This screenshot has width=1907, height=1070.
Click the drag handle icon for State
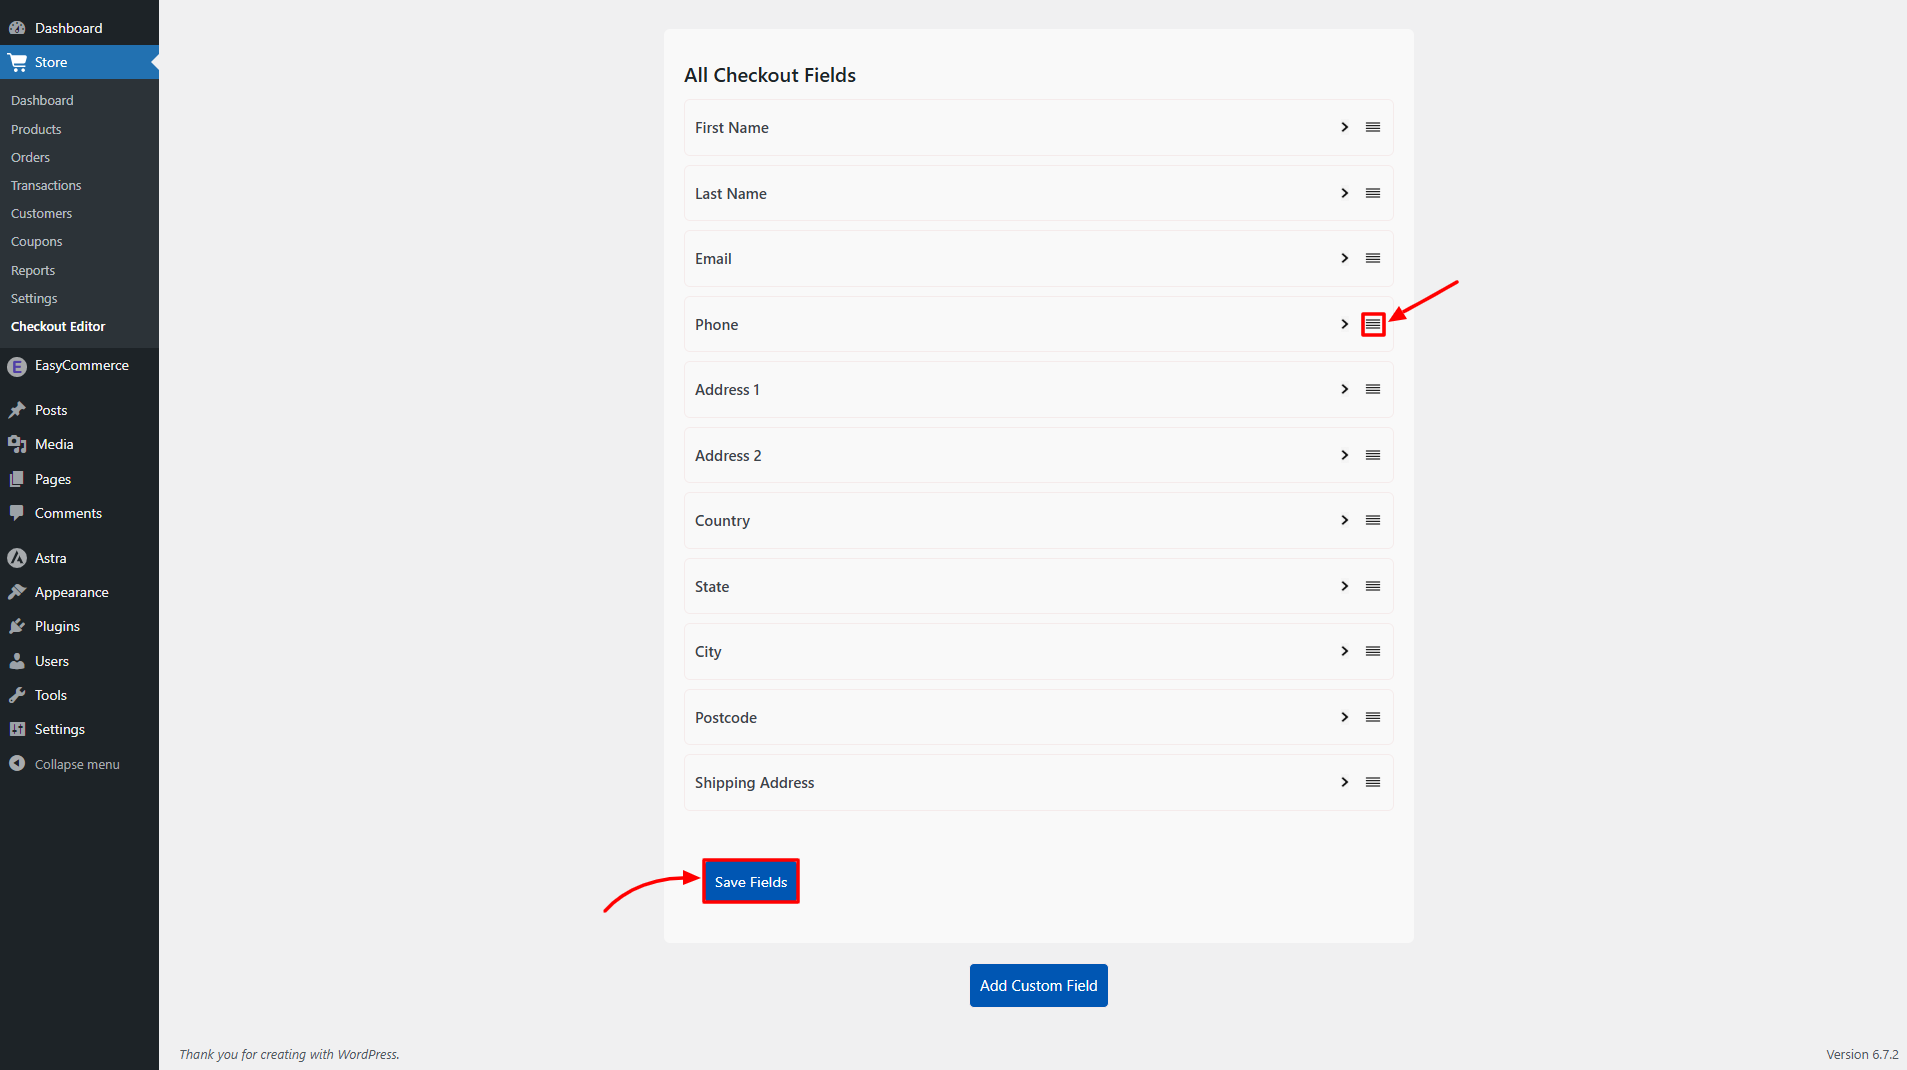pyautogui.click(x=1373, y=586)
